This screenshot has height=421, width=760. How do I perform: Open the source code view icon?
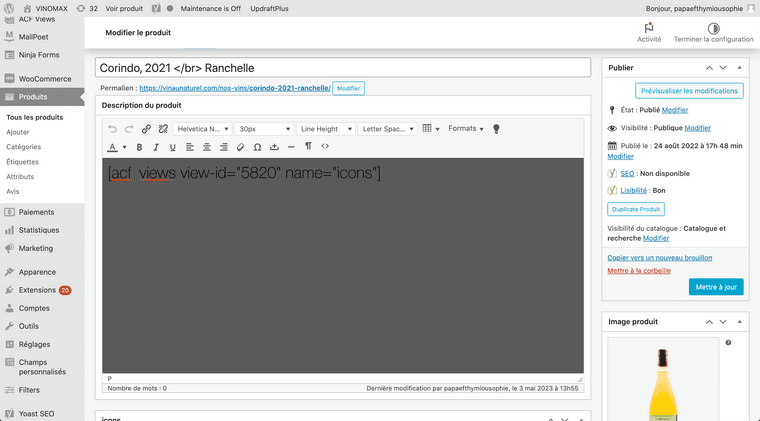(x=325, y=147)
